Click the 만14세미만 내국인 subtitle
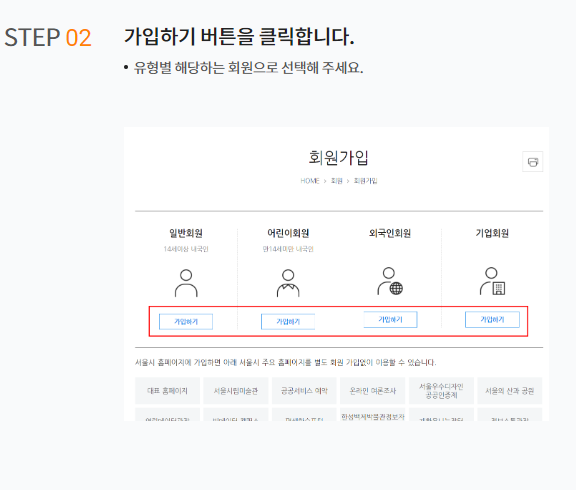Viewport: 576px width, 490px height. [x=288, y=249]
